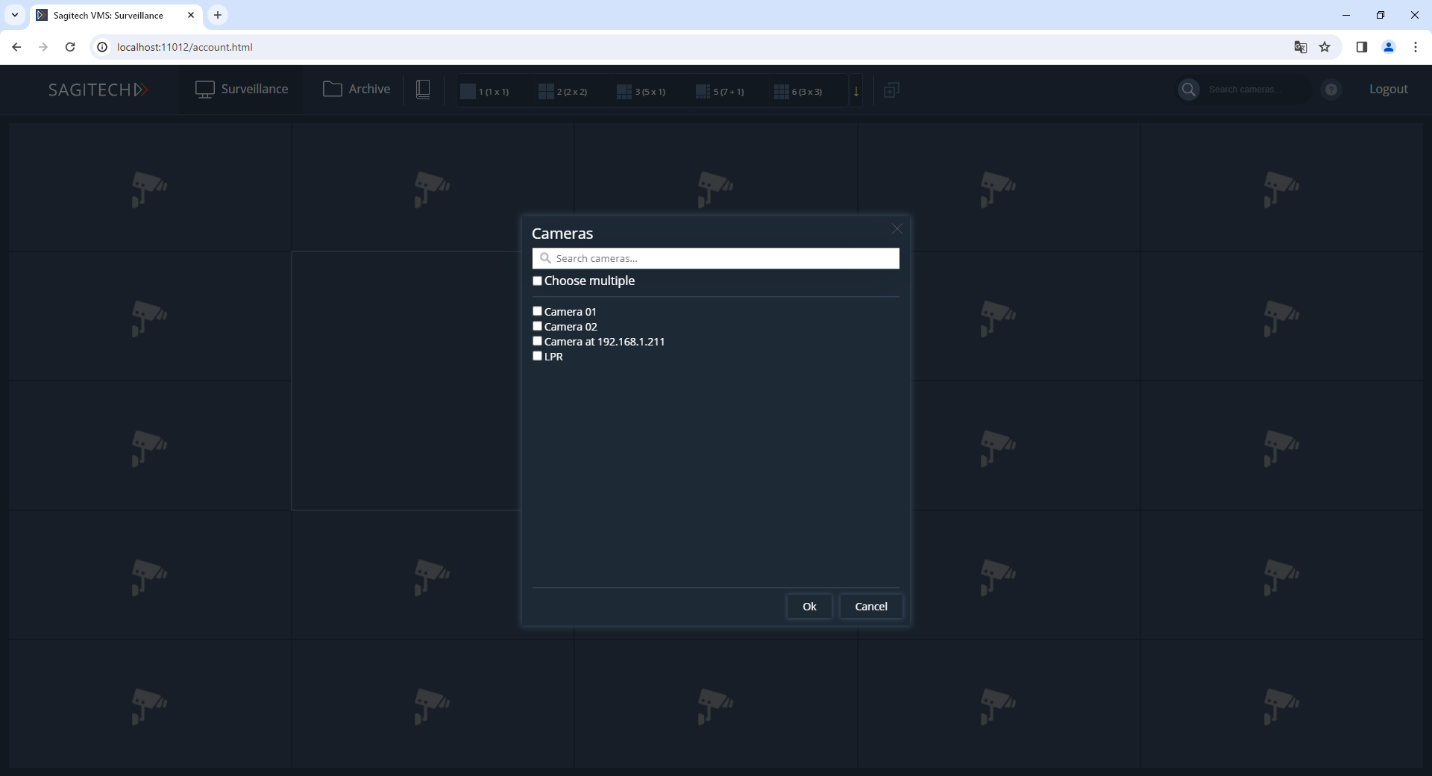Check the LPR camera checkbox
Screen dimensions: 1432x776
coord(538,356)
